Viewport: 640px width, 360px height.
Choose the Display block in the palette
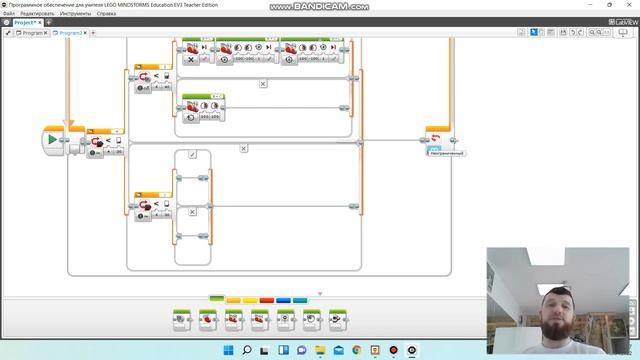(285, 320)
